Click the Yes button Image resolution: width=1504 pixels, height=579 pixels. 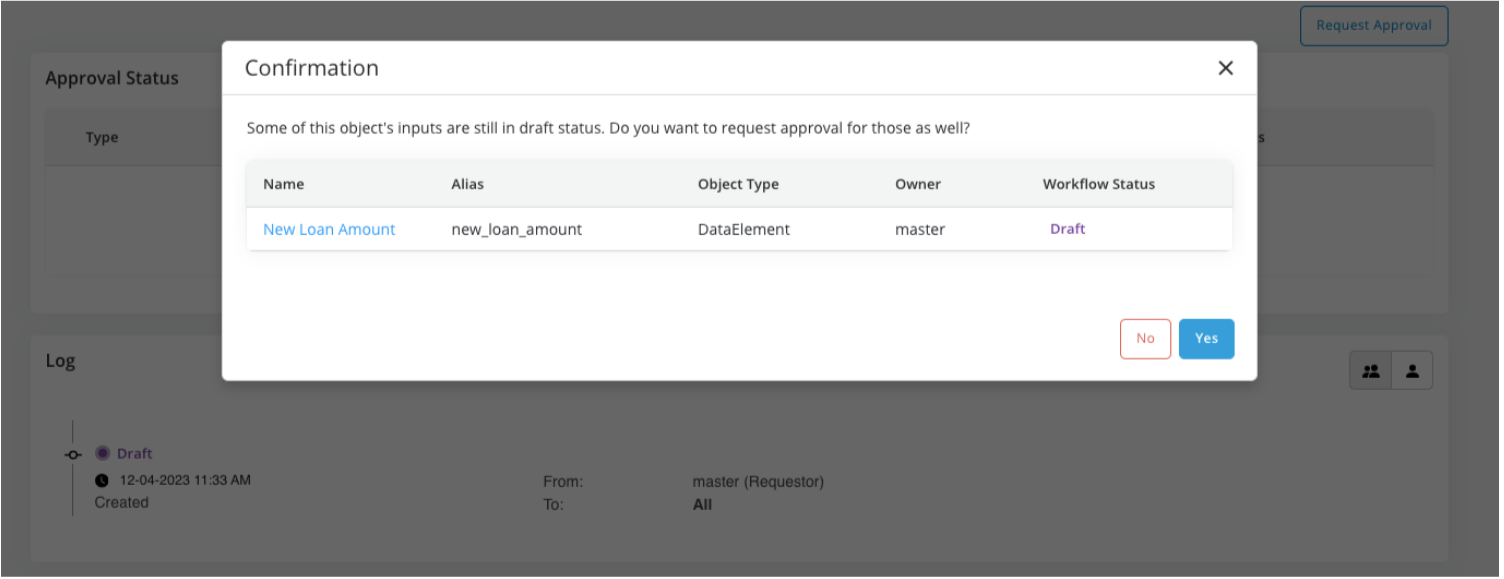pos(1206,339)
